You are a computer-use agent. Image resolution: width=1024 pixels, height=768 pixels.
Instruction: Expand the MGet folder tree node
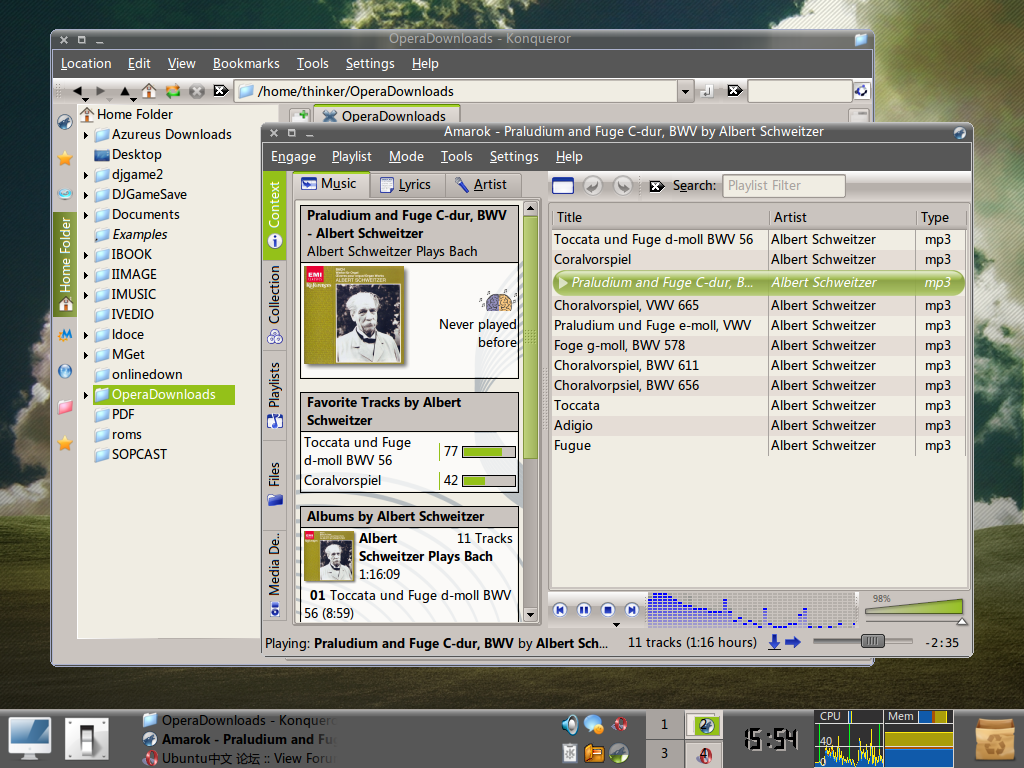click(86, 355)
